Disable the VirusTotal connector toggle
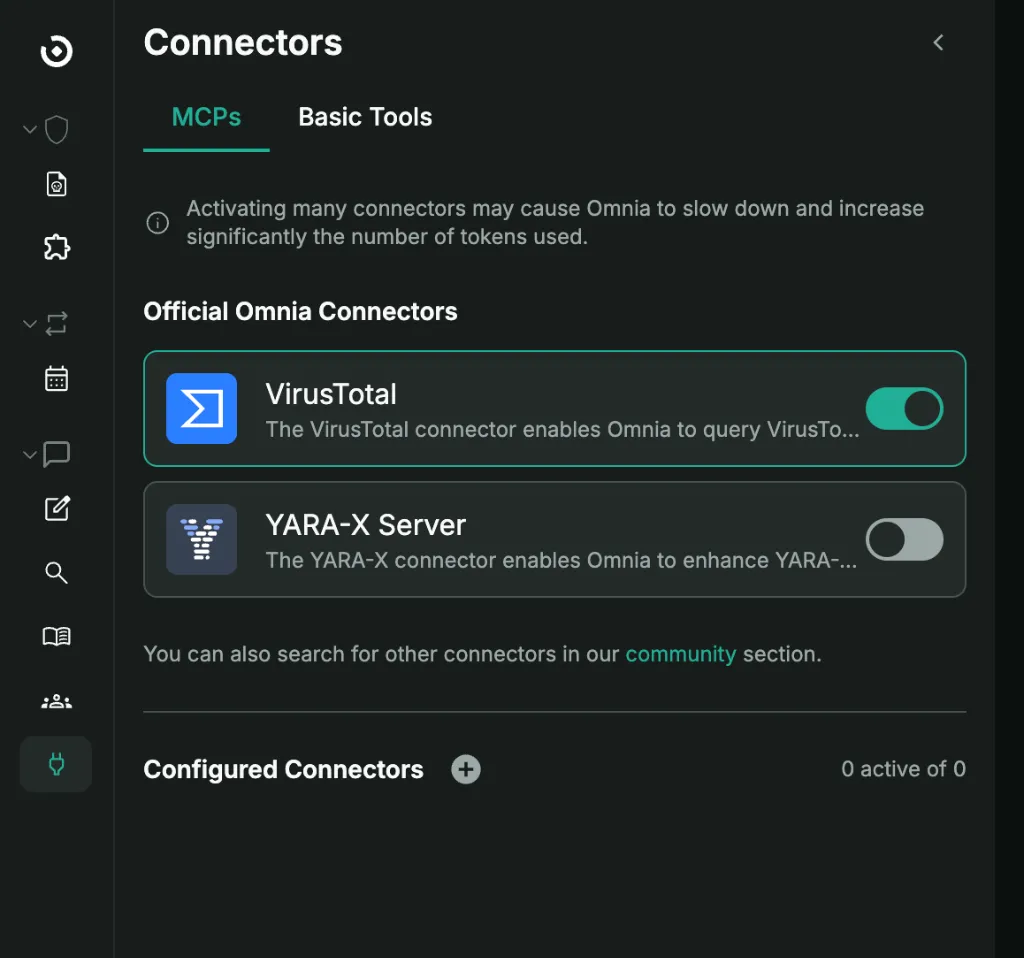1024x958 pixels. pyautogui.click(x=904, y=409)
